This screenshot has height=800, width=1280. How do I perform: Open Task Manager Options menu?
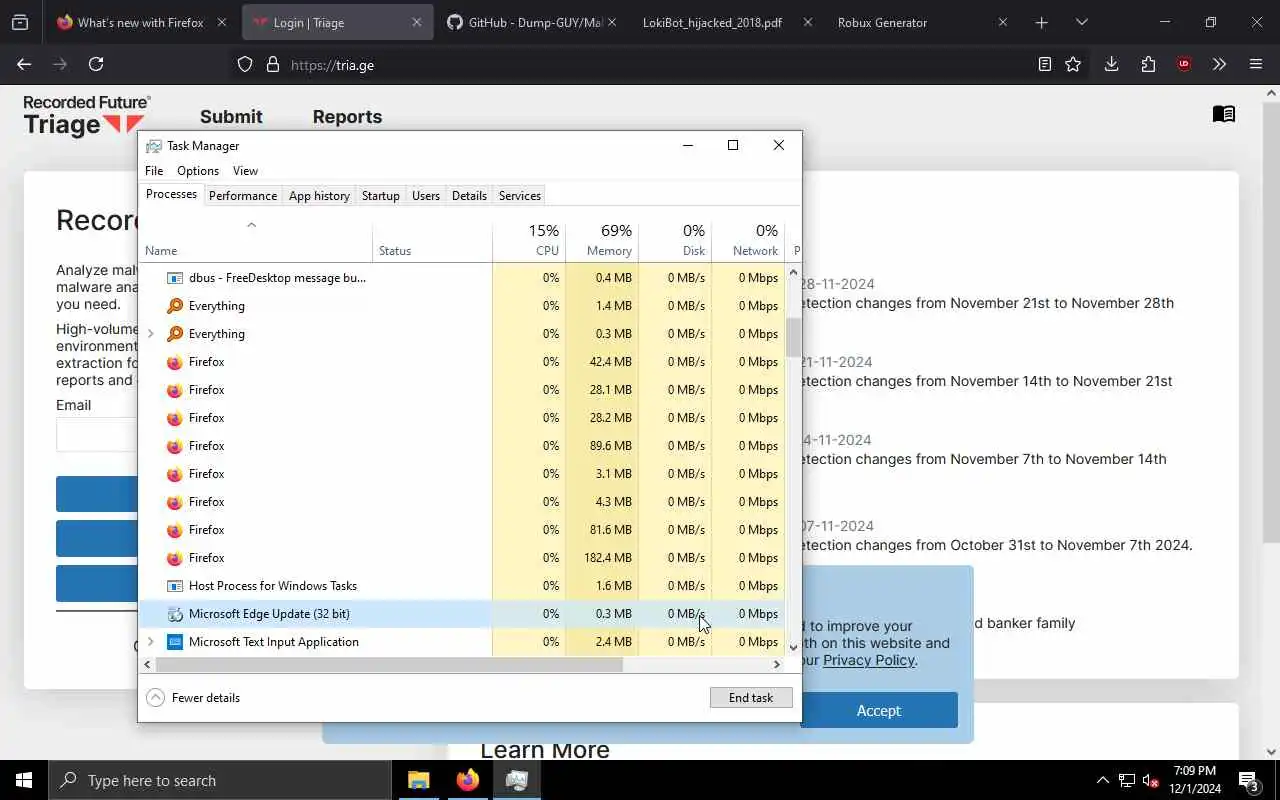(x=198, y=171)
